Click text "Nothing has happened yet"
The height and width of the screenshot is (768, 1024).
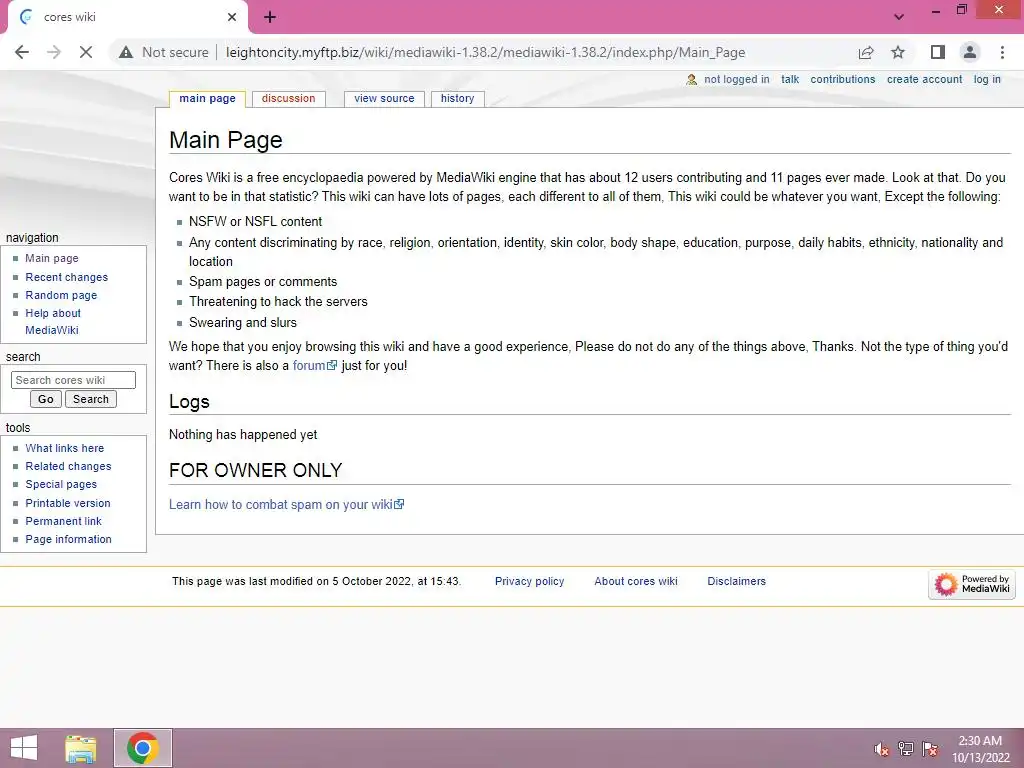pos(243,435)
